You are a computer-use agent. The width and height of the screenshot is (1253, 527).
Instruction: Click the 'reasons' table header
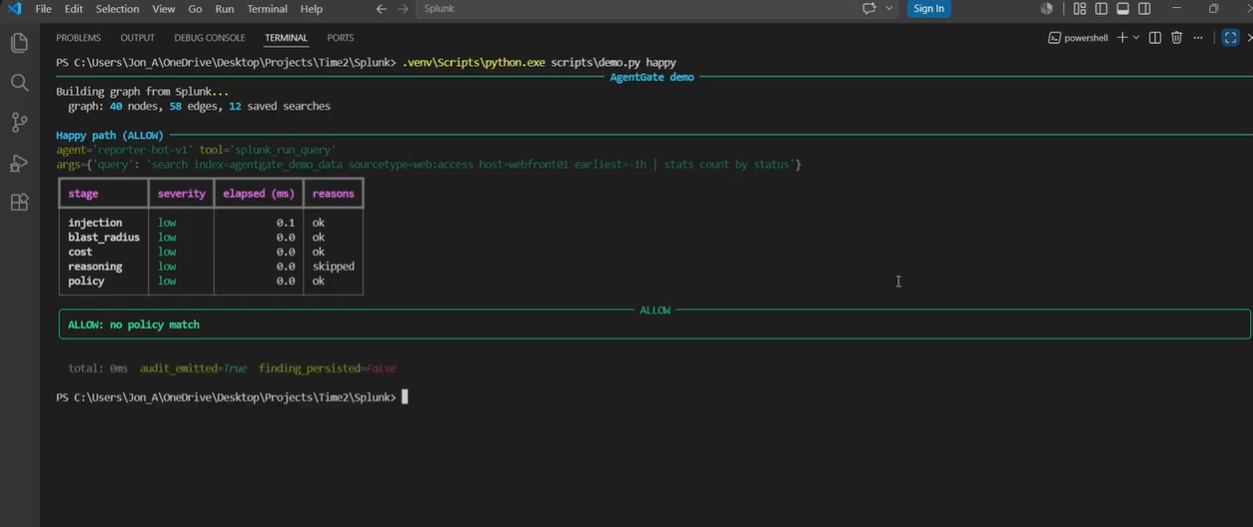333,194
